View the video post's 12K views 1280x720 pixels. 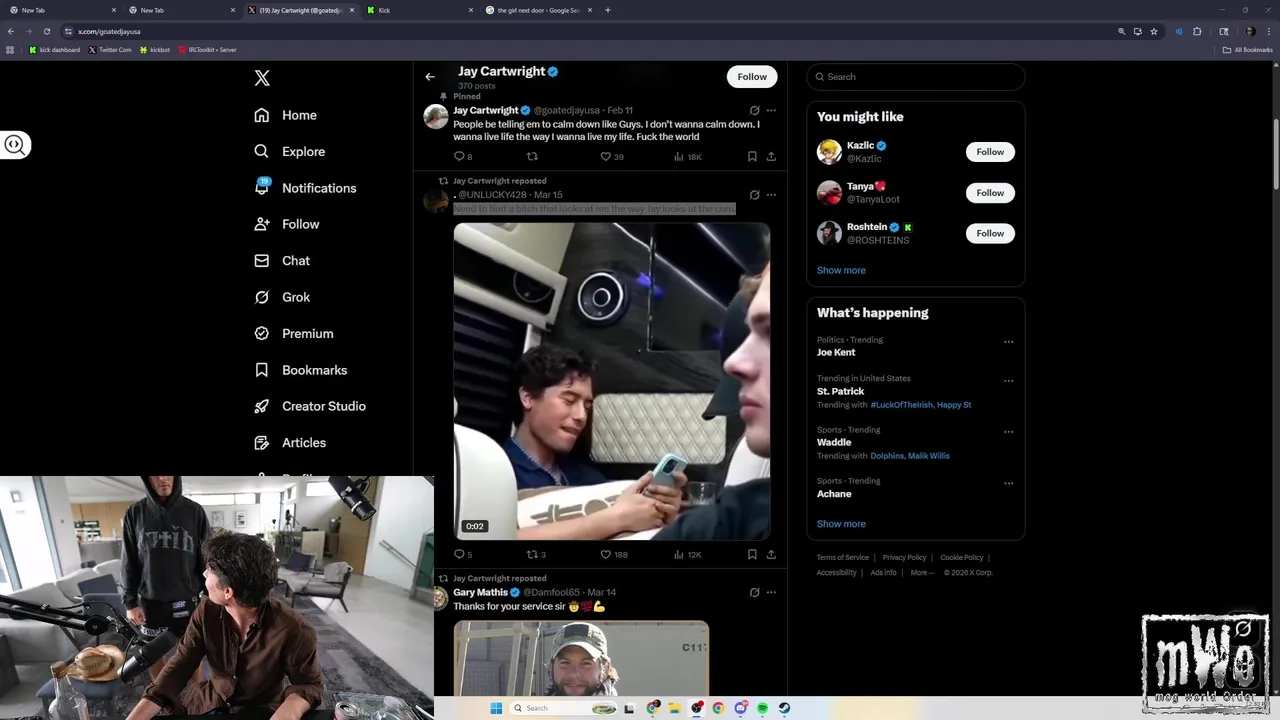click(x=688, y=554)
